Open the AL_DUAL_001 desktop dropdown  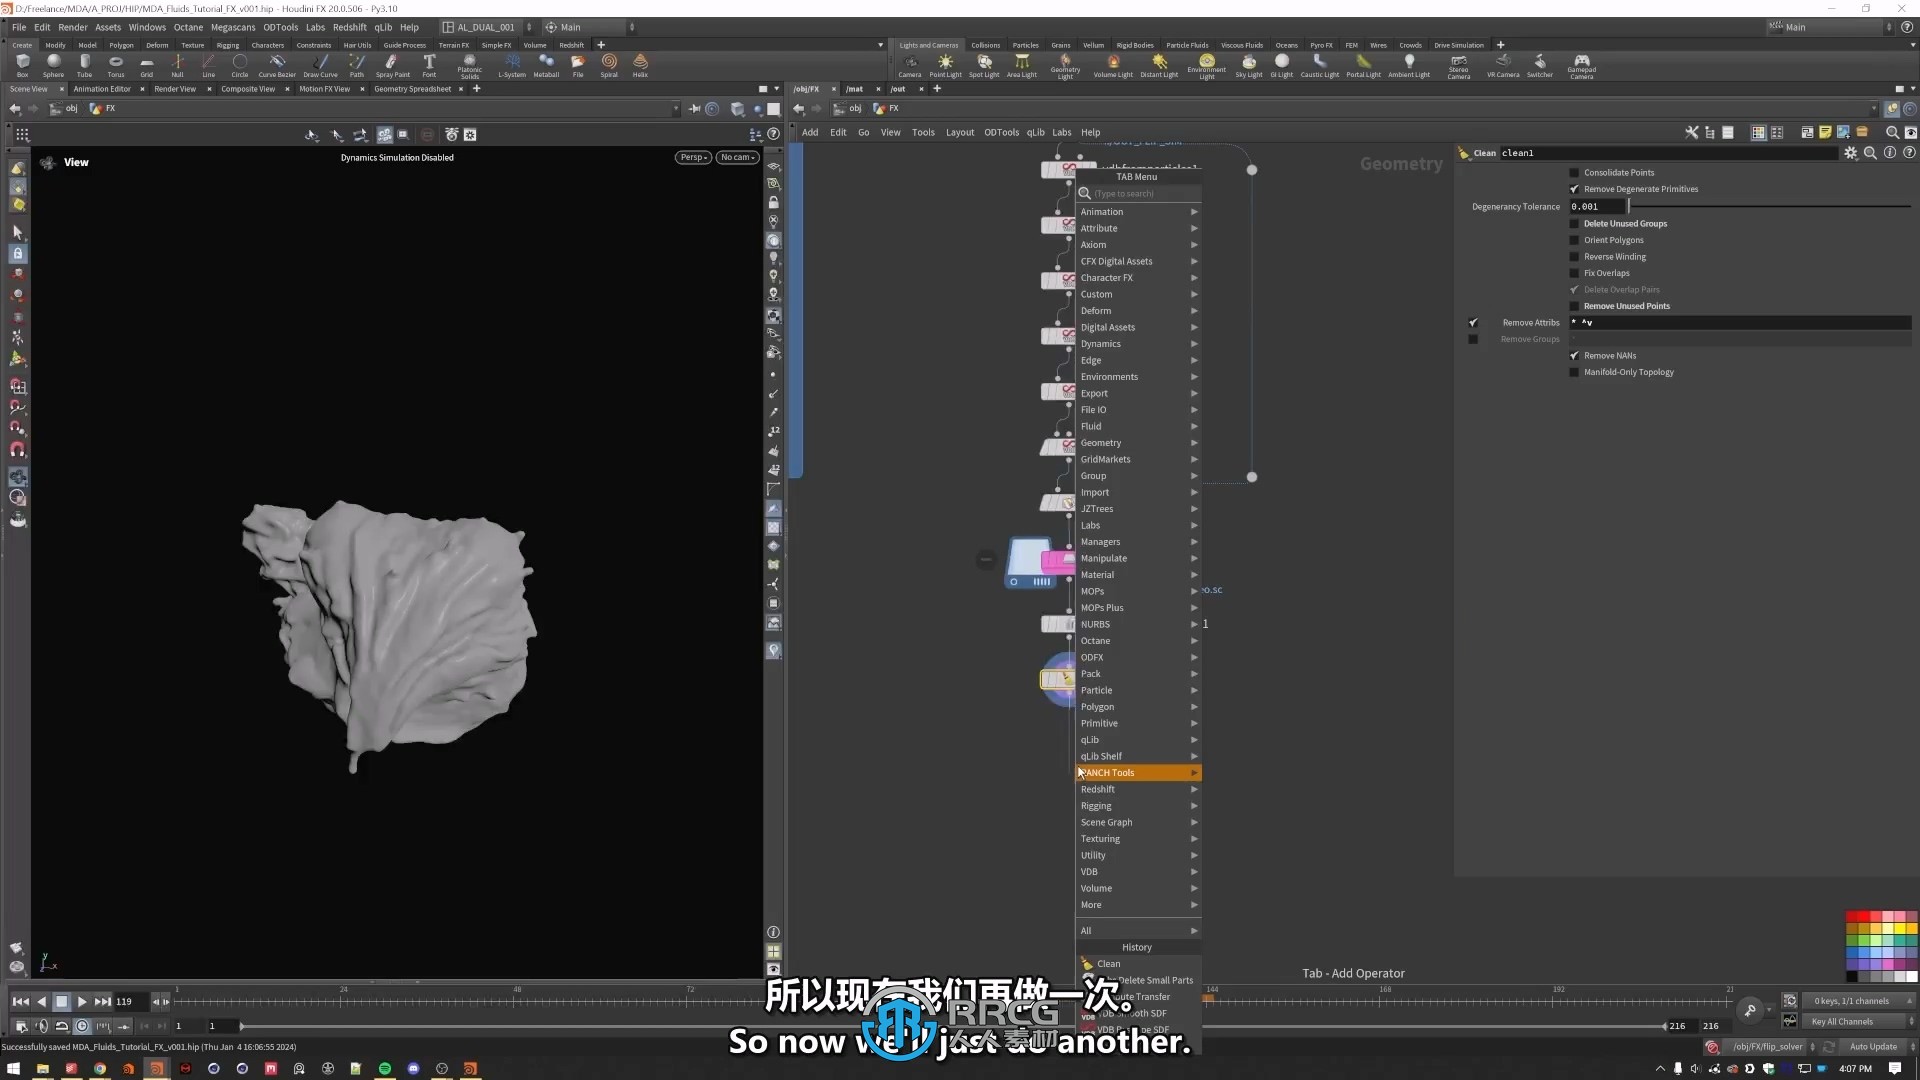pyautogui.click(x=487, y=27)
